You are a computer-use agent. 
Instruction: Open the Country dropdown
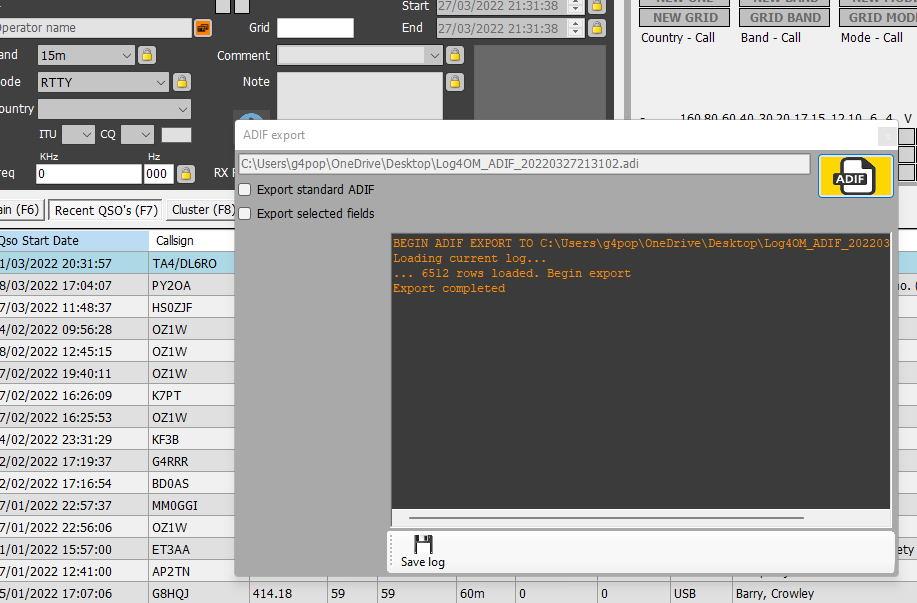tap(114, 109)
